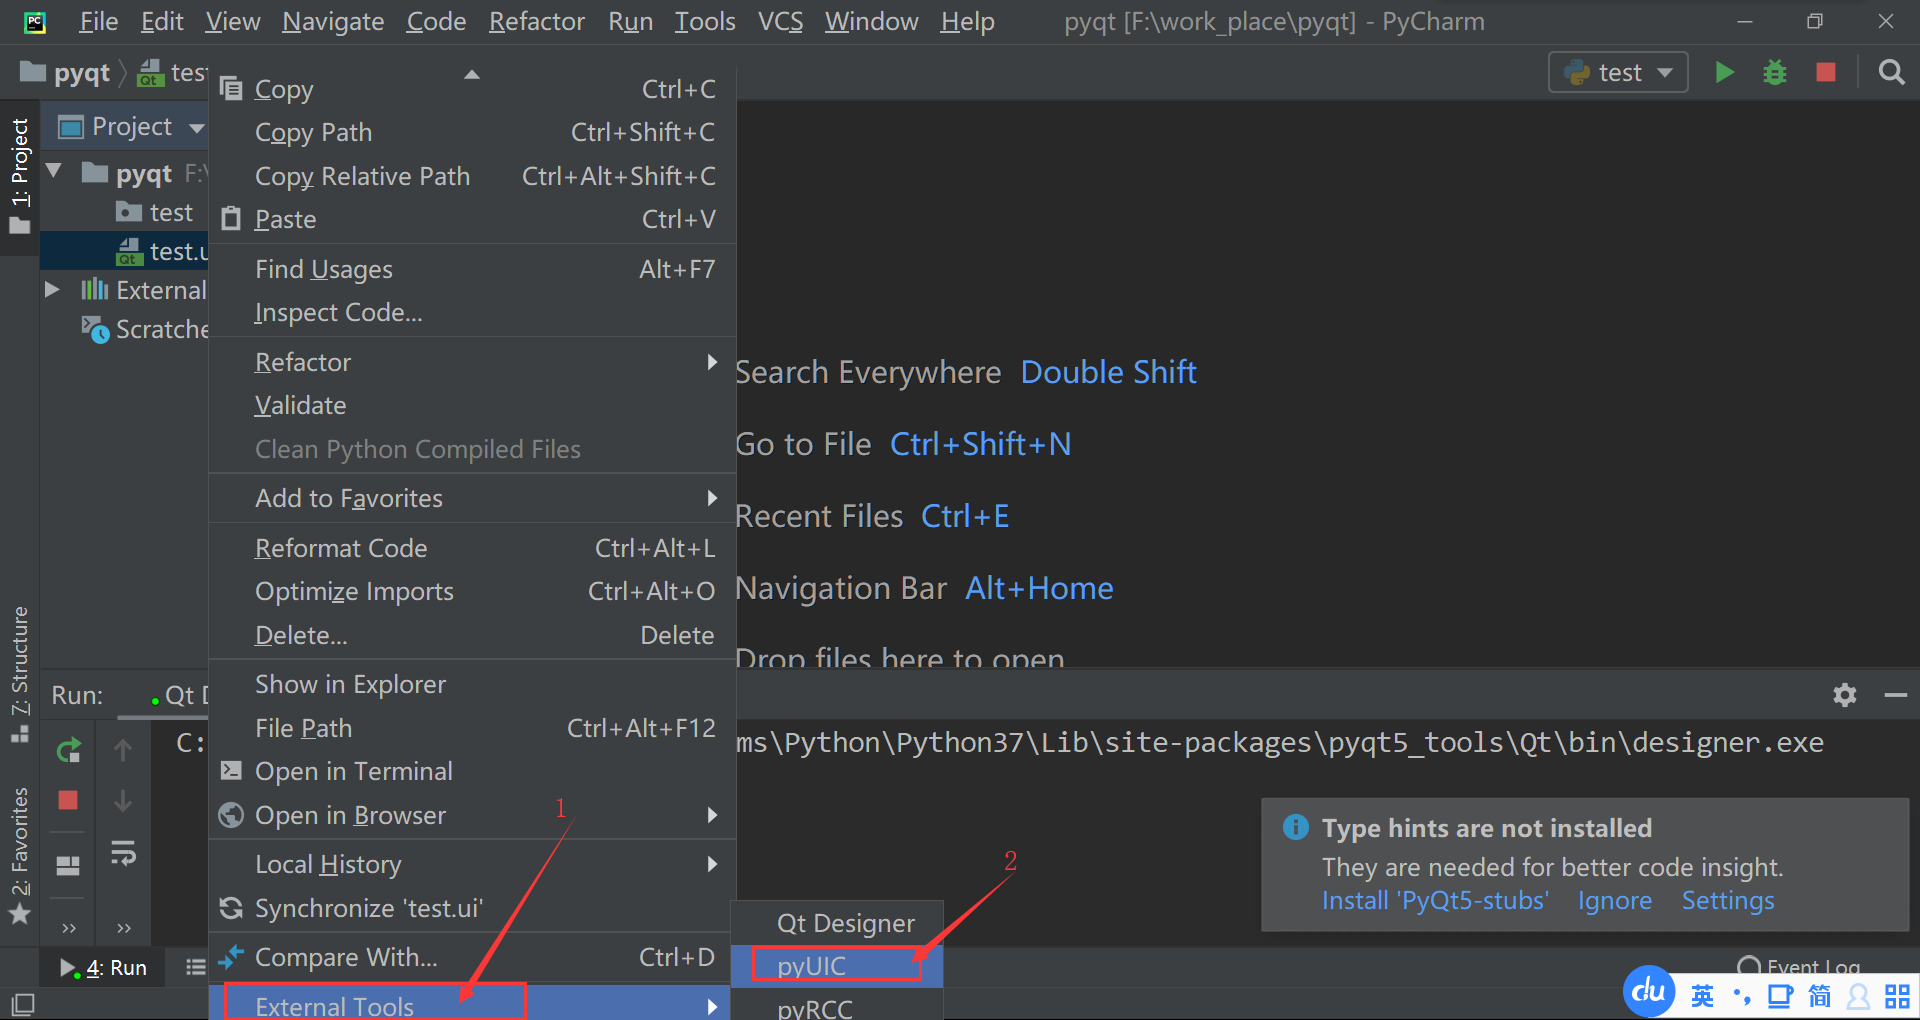Viewport: 1920px width, 1020px height.
Task: Open the Run menu
Action: click(x=630, y=21)
